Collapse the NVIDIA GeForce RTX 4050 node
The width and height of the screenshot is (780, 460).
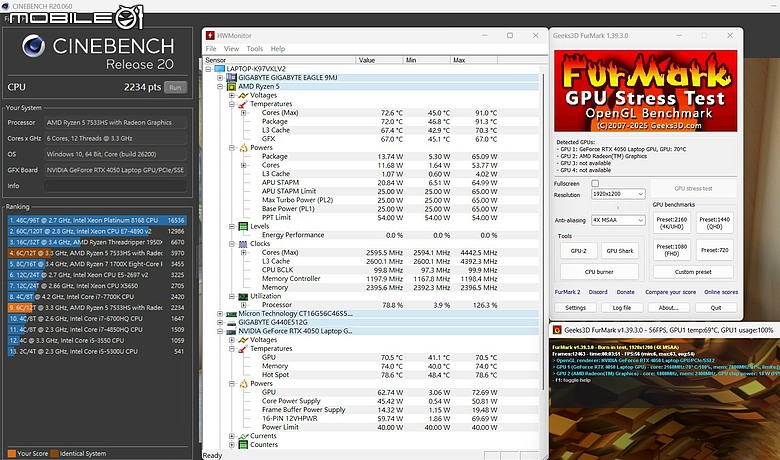[x=220, y=331]
